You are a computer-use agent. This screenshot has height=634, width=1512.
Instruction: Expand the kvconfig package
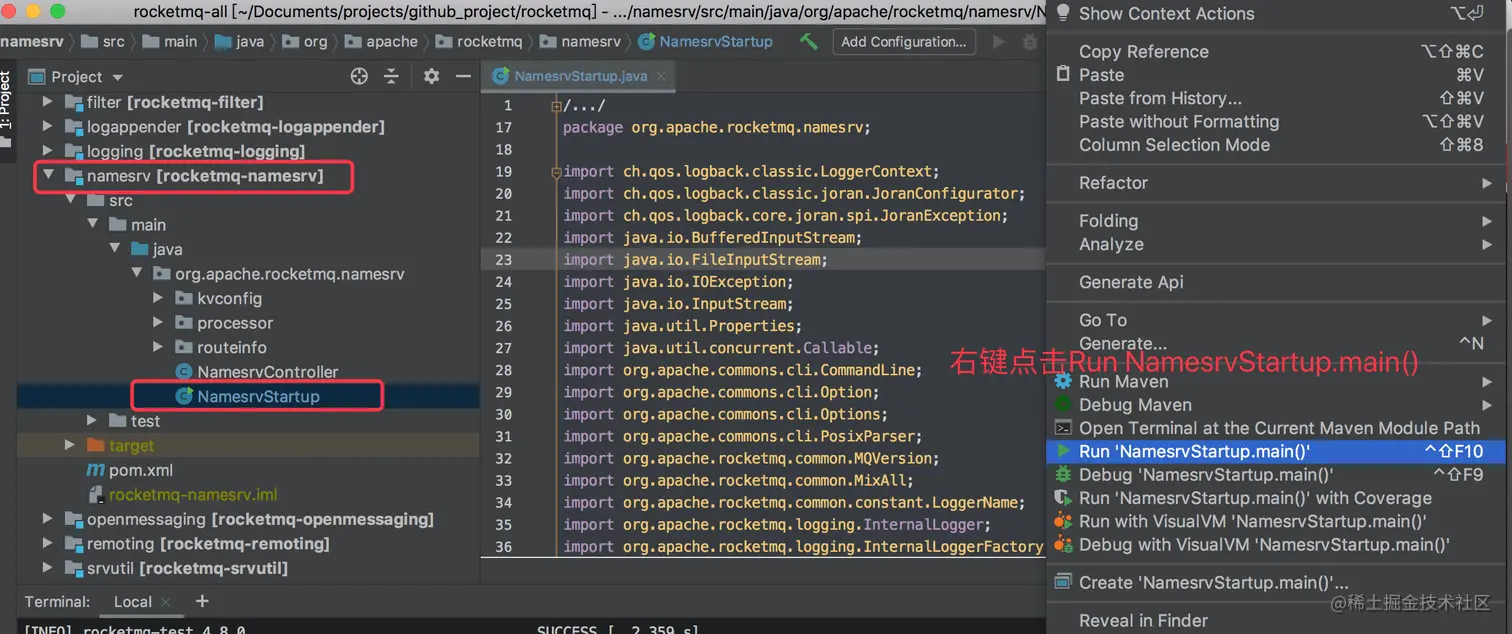158,298
